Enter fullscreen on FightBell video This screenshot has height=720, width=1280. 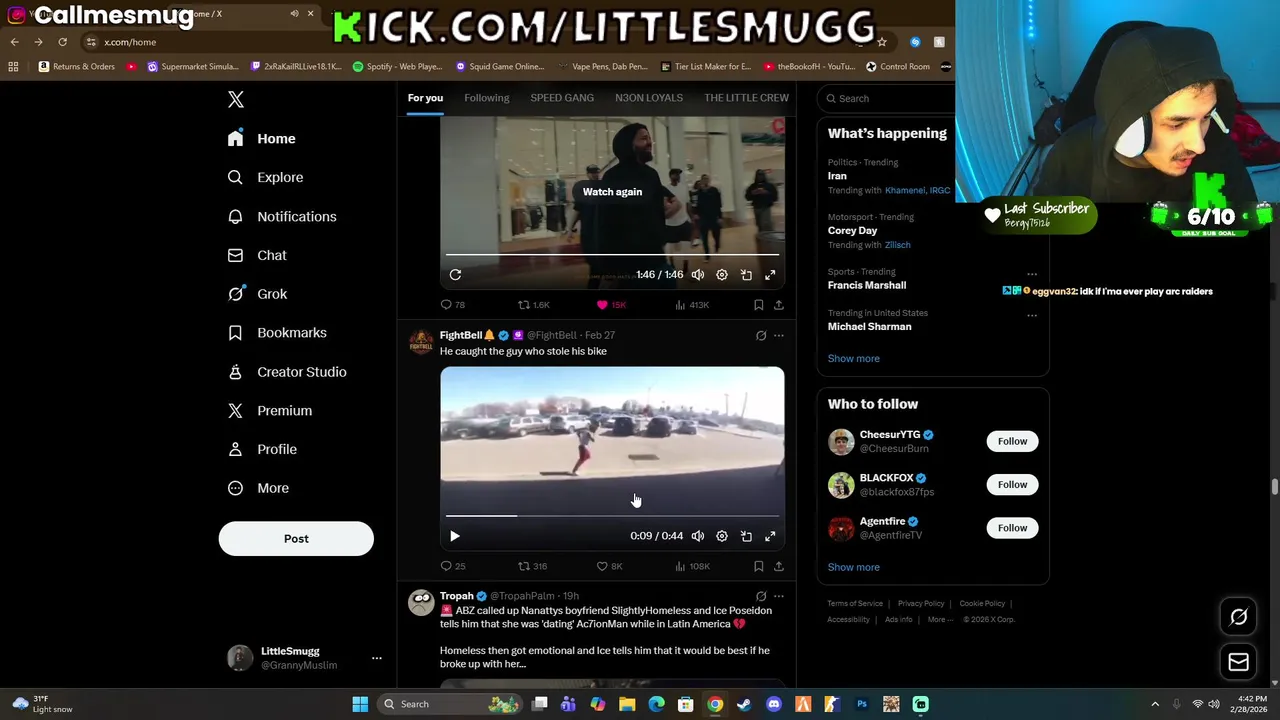pos(770,536)
